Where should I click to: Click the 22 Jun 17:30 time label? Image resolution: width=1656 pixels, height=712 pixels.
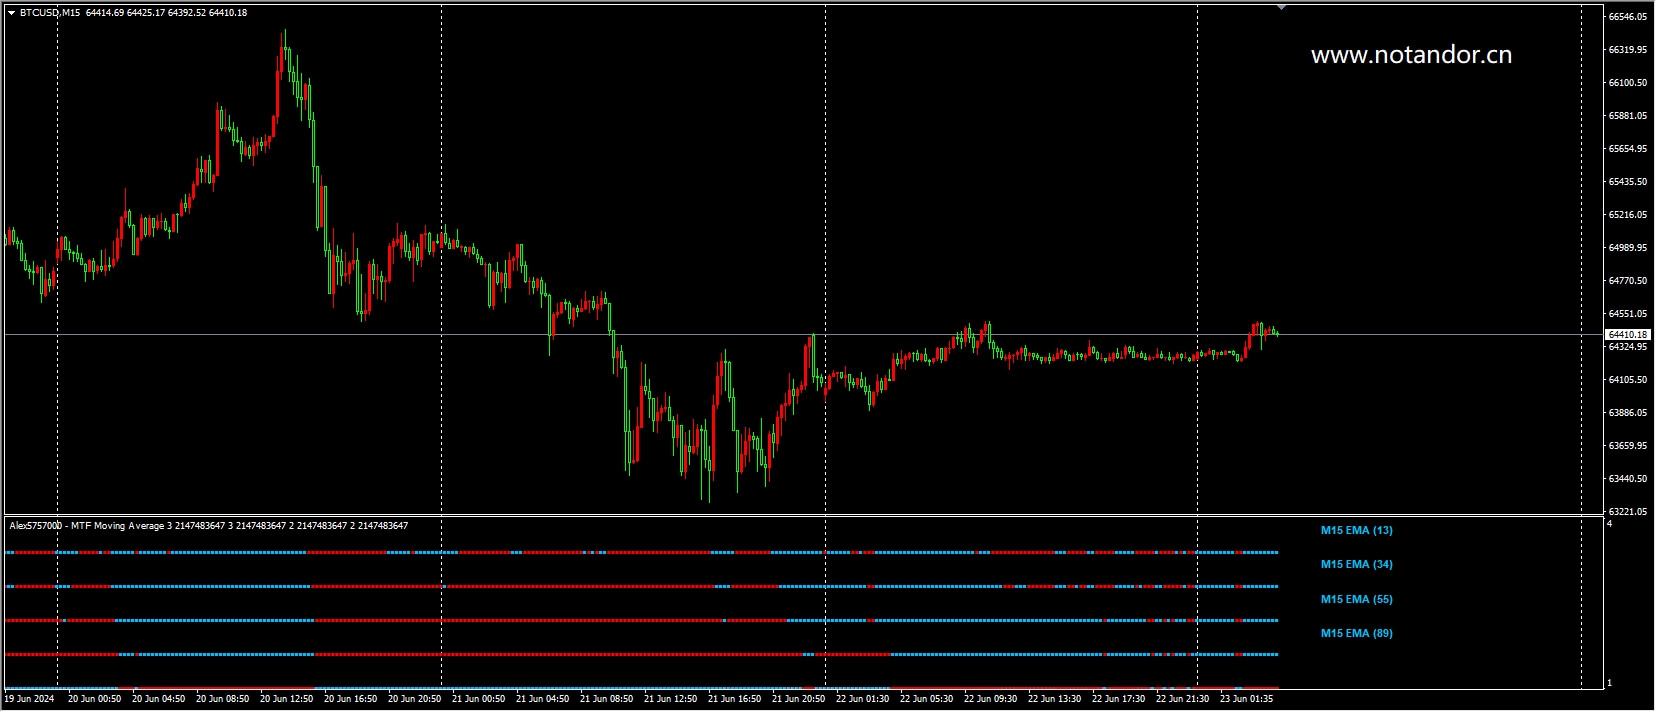coord(1118,699)
